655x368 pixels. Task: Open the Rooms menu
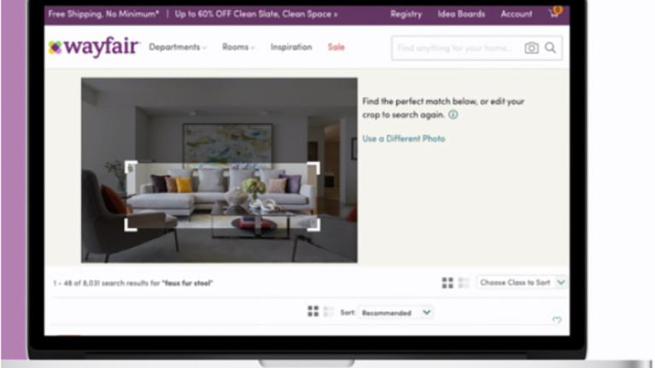pos(238,47)
